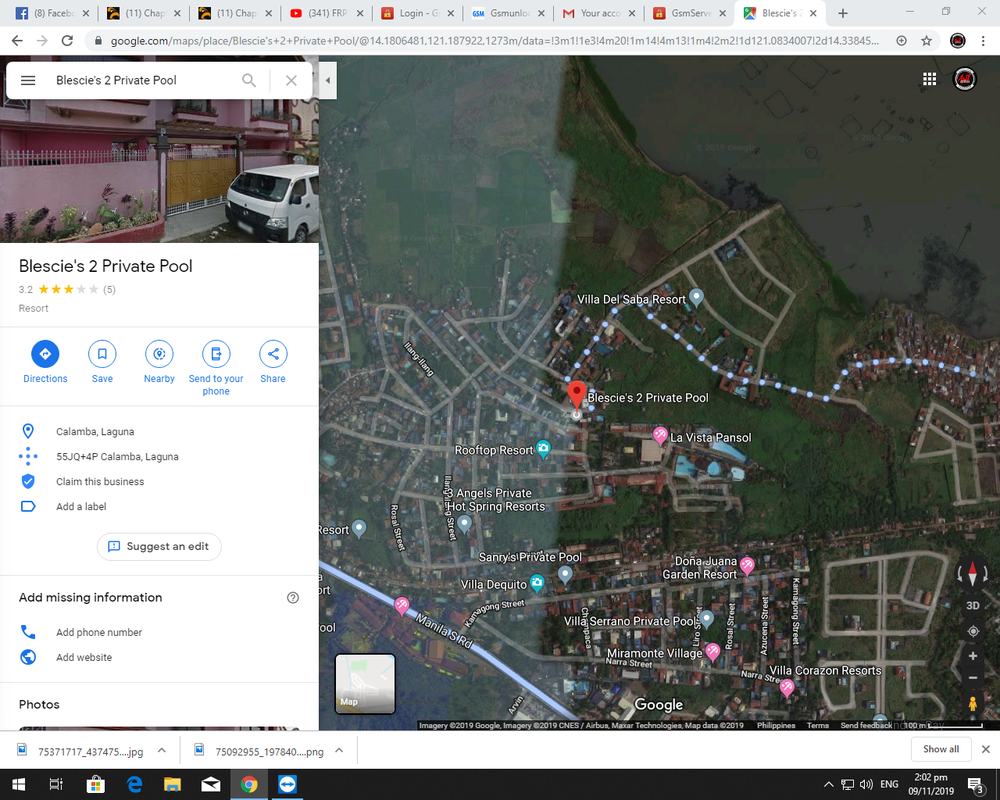Image resolution: width=1000 pixels, height=800 pixels.
Task: Click the 5 reviews count
Action: pyautogui.click(x=110, y=290)
